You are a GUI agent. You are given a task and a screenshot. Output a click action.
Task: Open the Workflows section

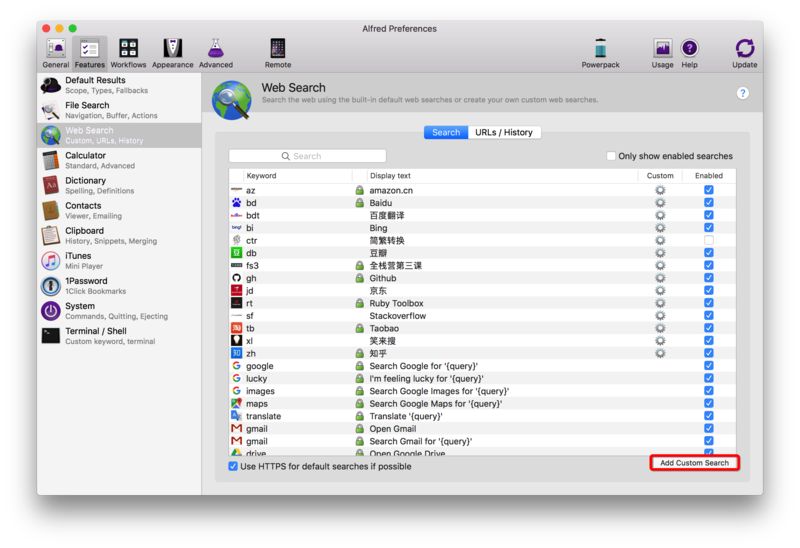(x=129, y=53)
